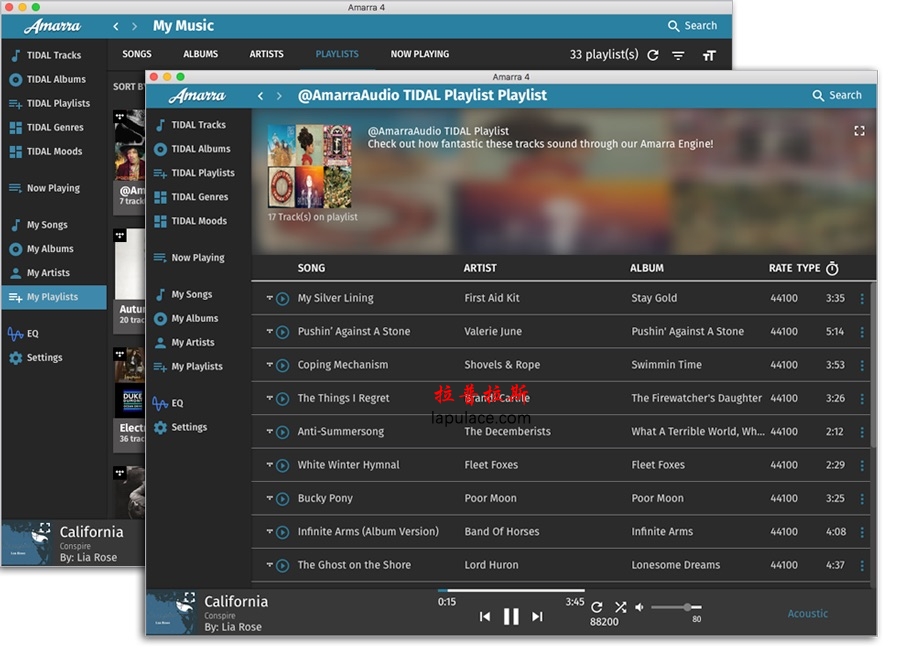Go back to the previous track

click(485, 617)
